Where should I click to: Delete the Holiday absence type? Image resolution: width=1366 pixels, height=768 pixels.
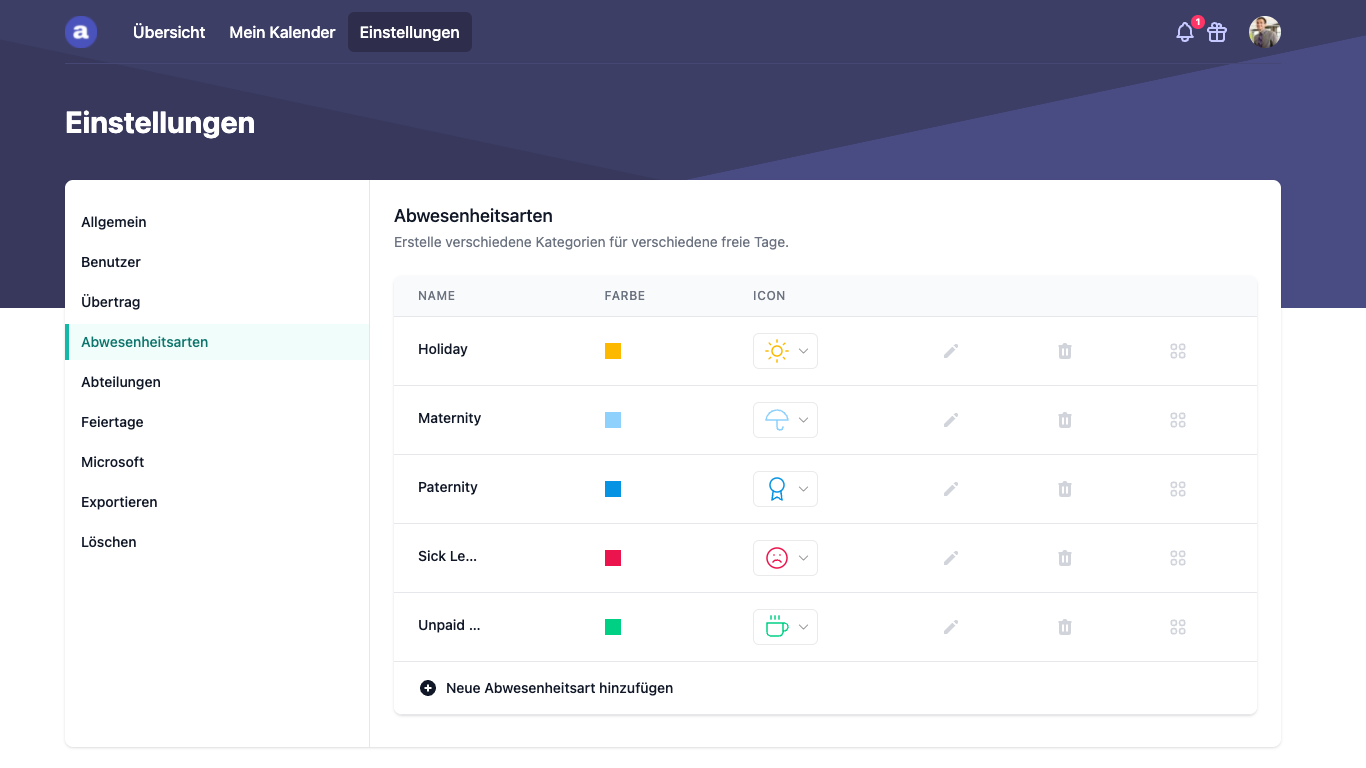coord(1065,351)
